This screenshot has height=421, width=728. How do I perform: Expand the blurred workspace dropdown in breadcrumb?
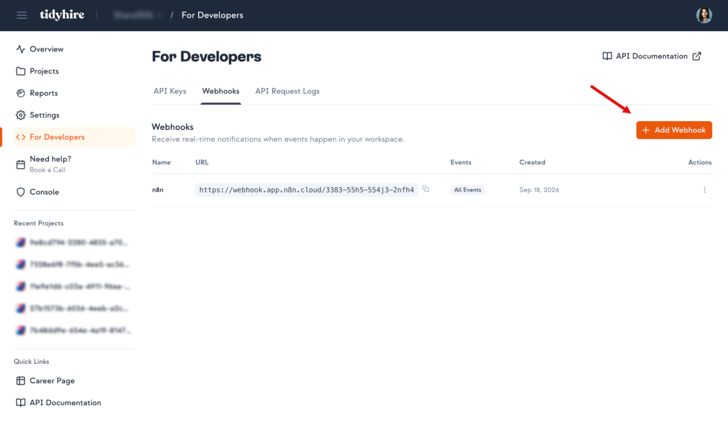click(137, 15)
